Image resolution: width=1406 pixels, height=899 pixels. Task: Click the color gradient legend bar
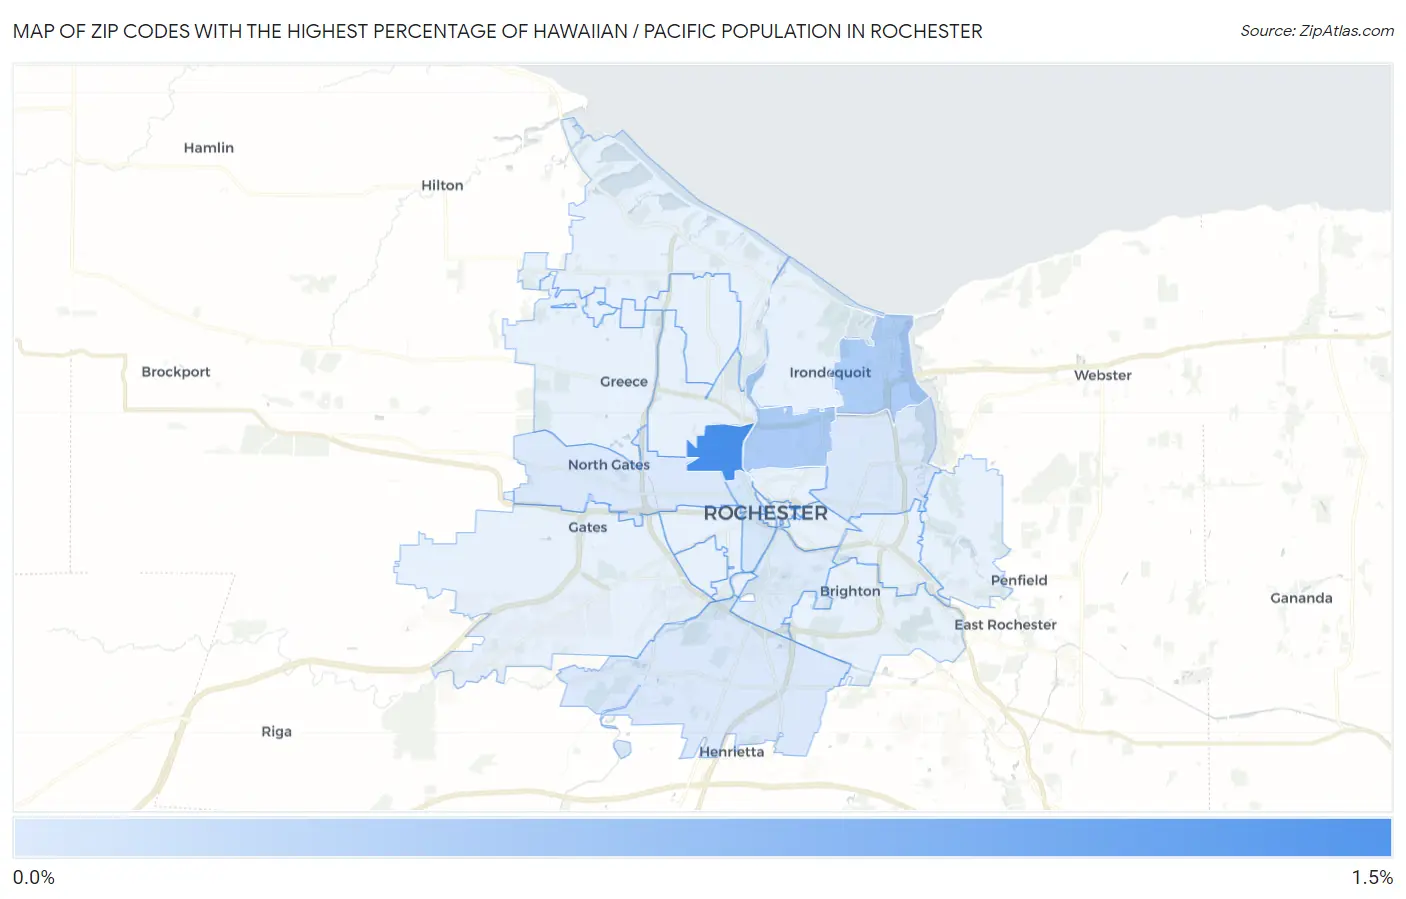point(703,838)
